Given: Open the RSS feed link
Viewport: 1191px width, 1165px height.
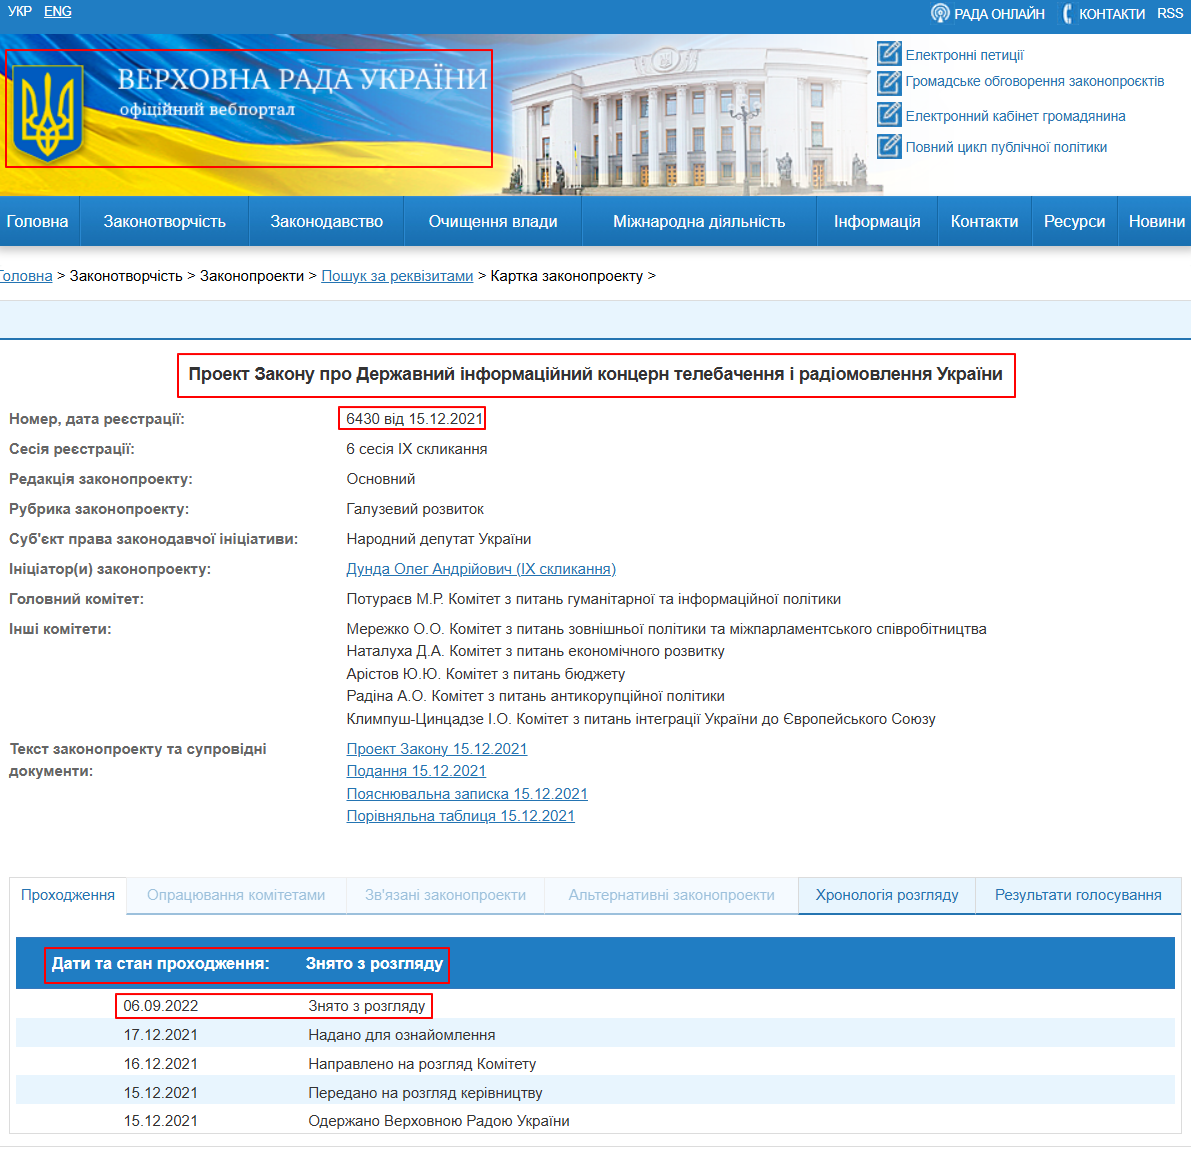Looking at the screenshot, I should click(1170, 13).
